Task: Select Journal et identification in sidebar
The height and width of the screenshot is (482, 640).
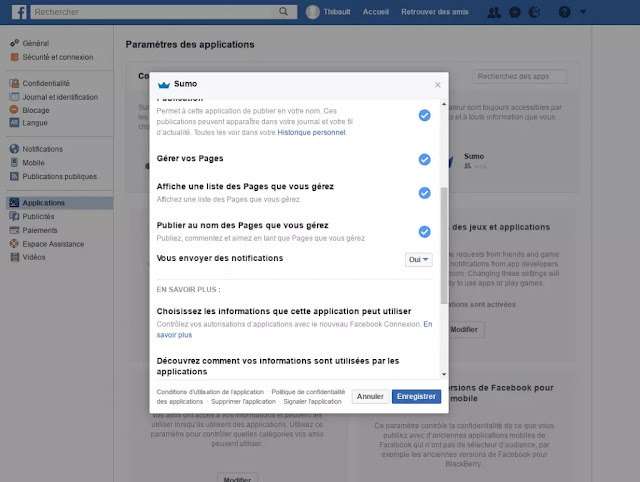Action: pos(60,97)
